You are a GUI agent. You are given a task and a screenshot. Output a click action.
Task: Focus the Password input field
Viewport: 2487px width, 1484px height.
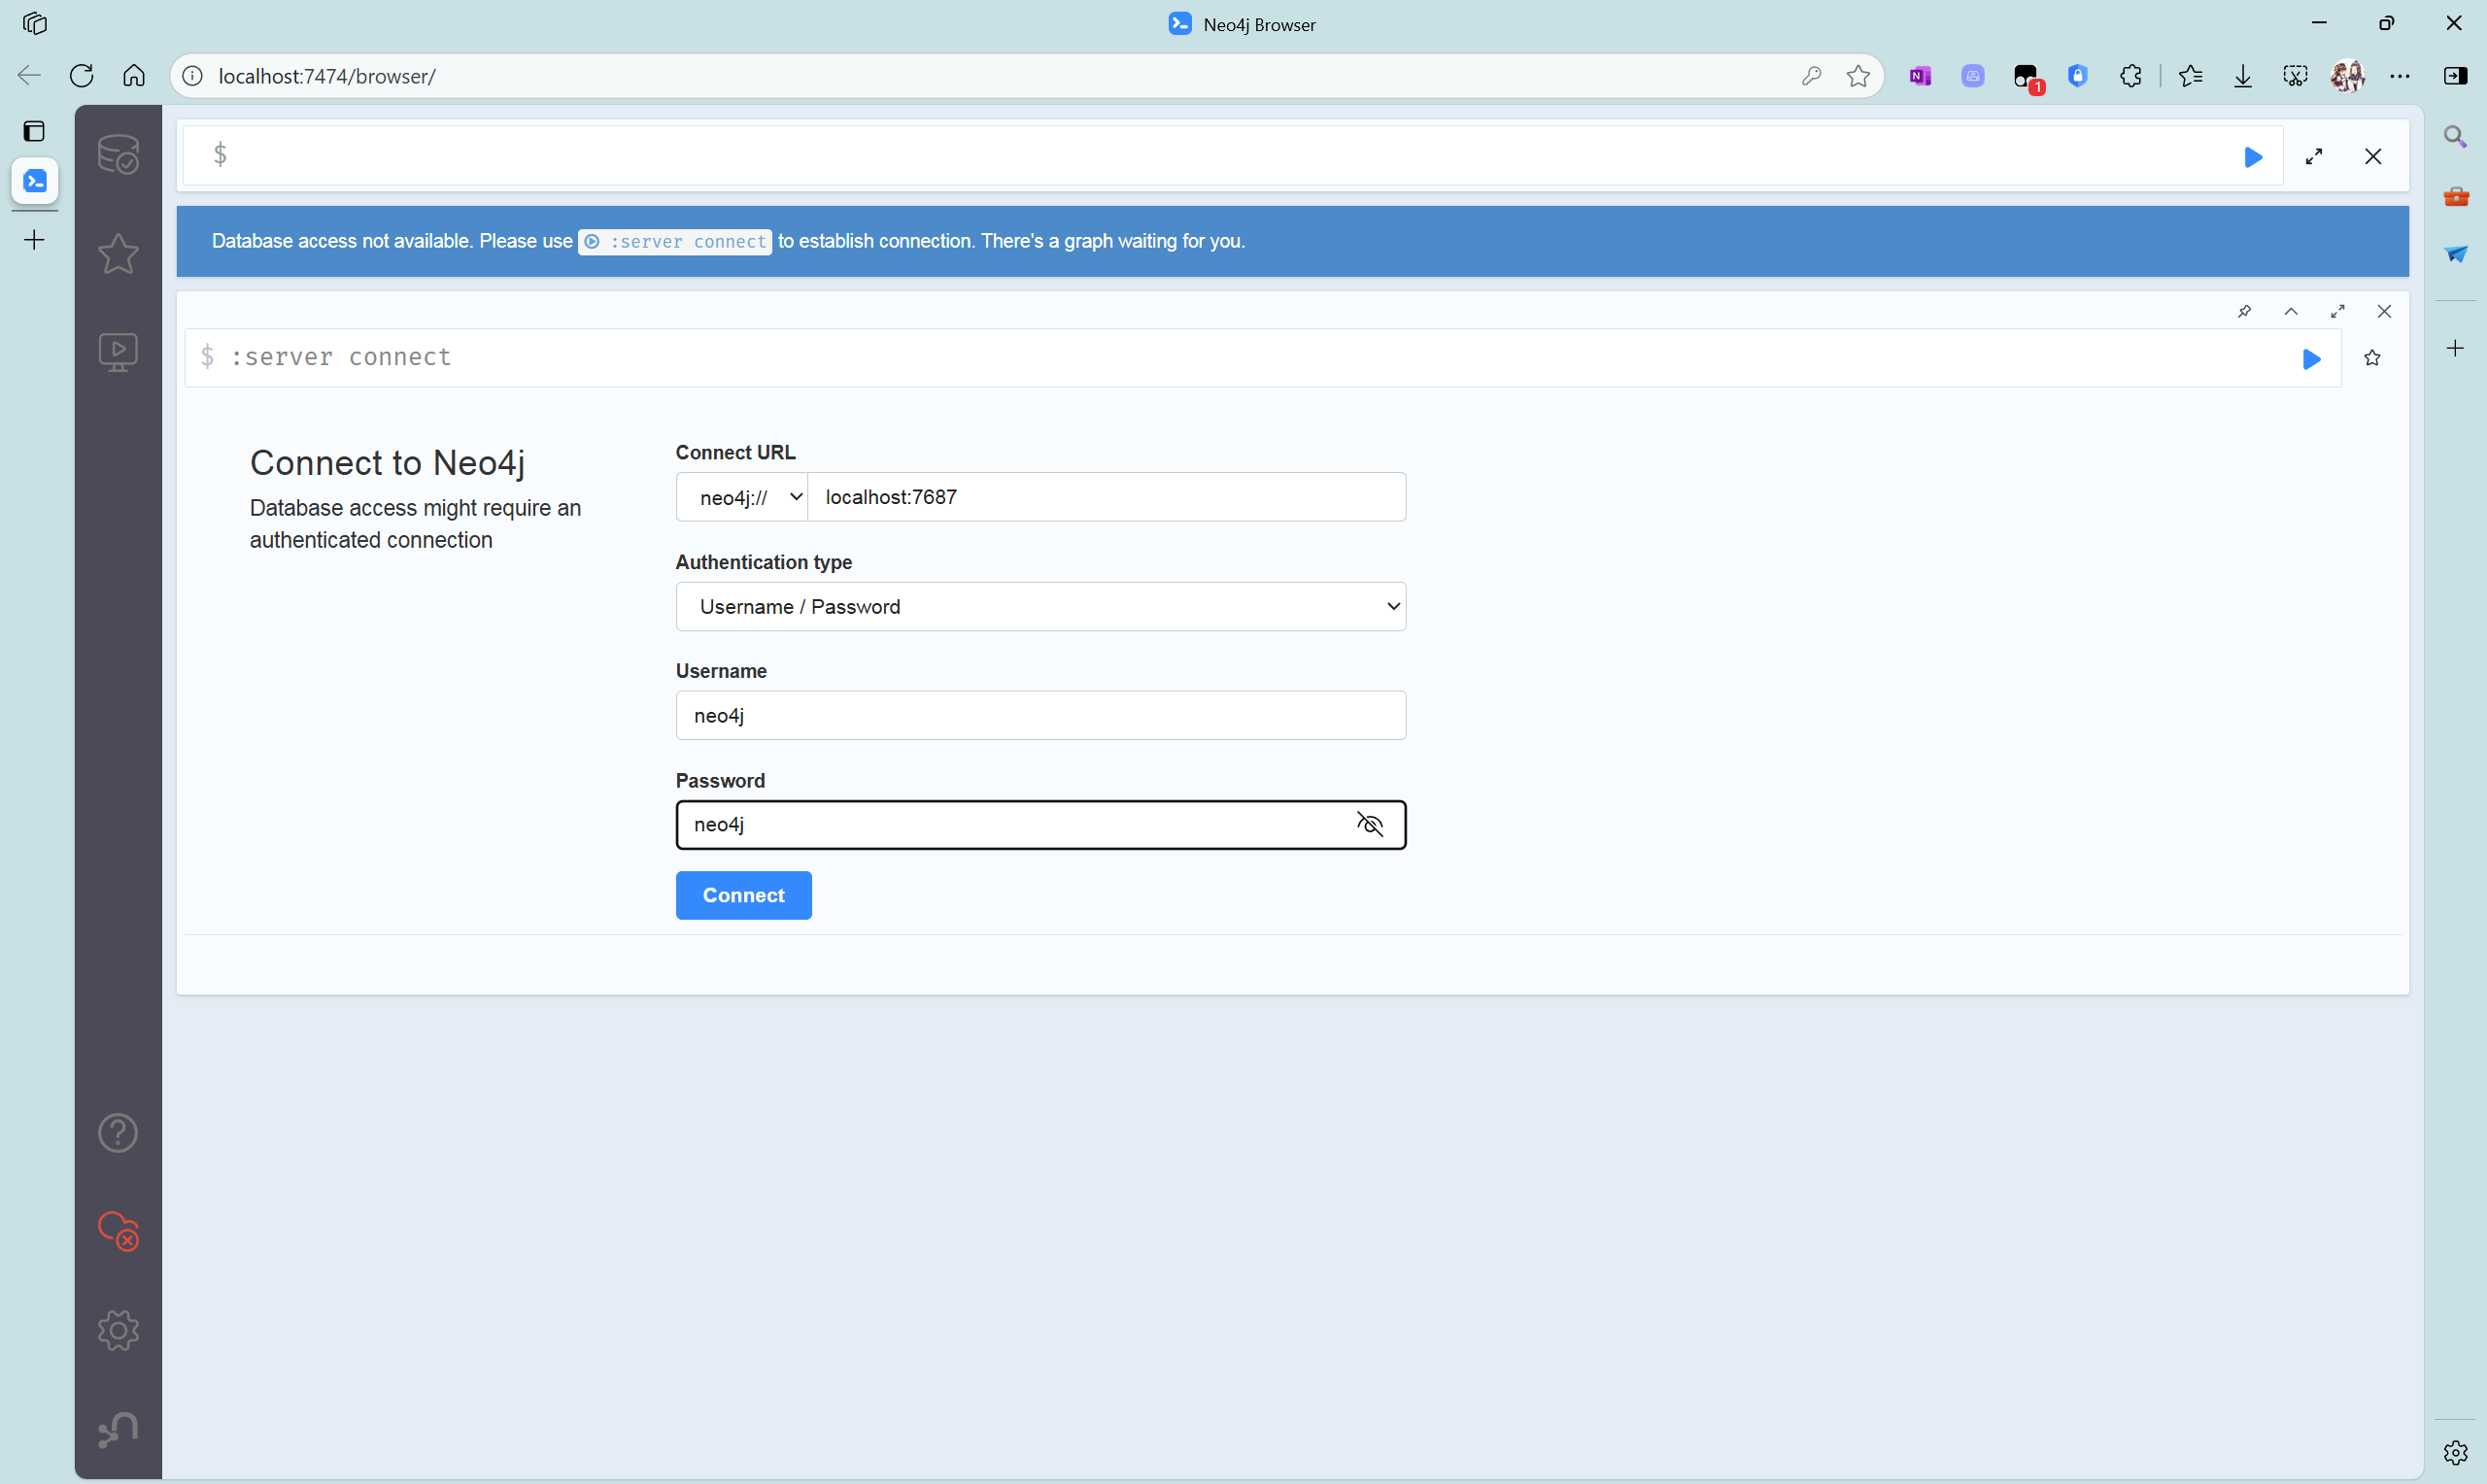click(x=1041, y=825)
